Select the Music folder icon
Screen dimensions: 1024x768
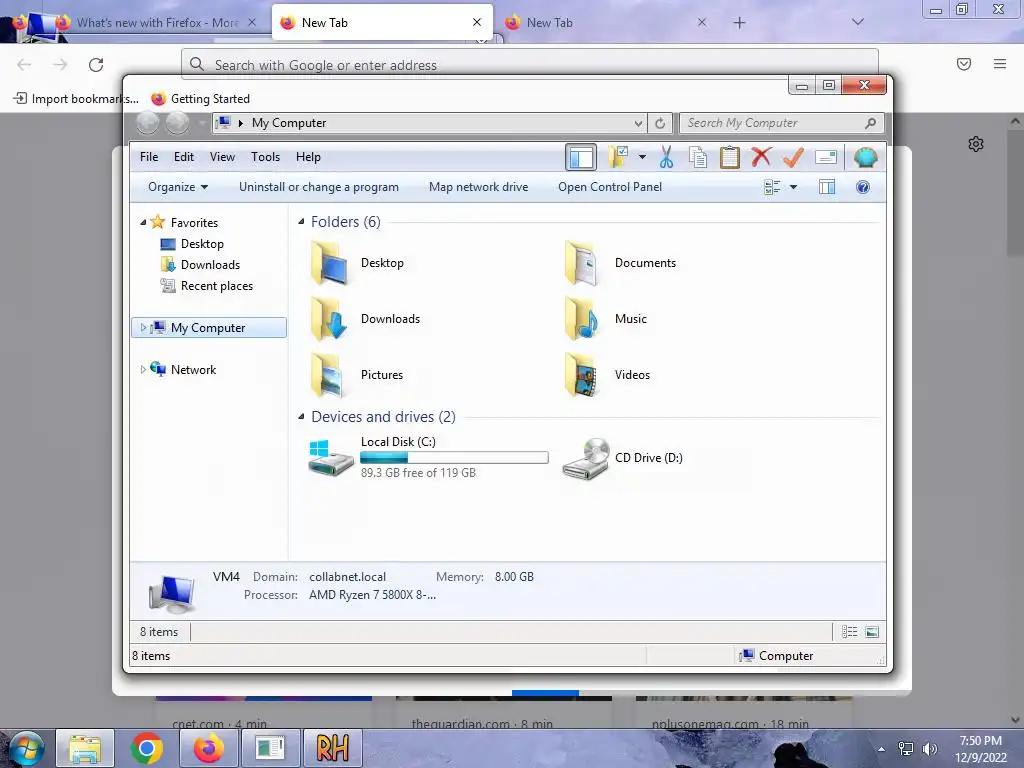pyautogui.click(x=582, y=319)
